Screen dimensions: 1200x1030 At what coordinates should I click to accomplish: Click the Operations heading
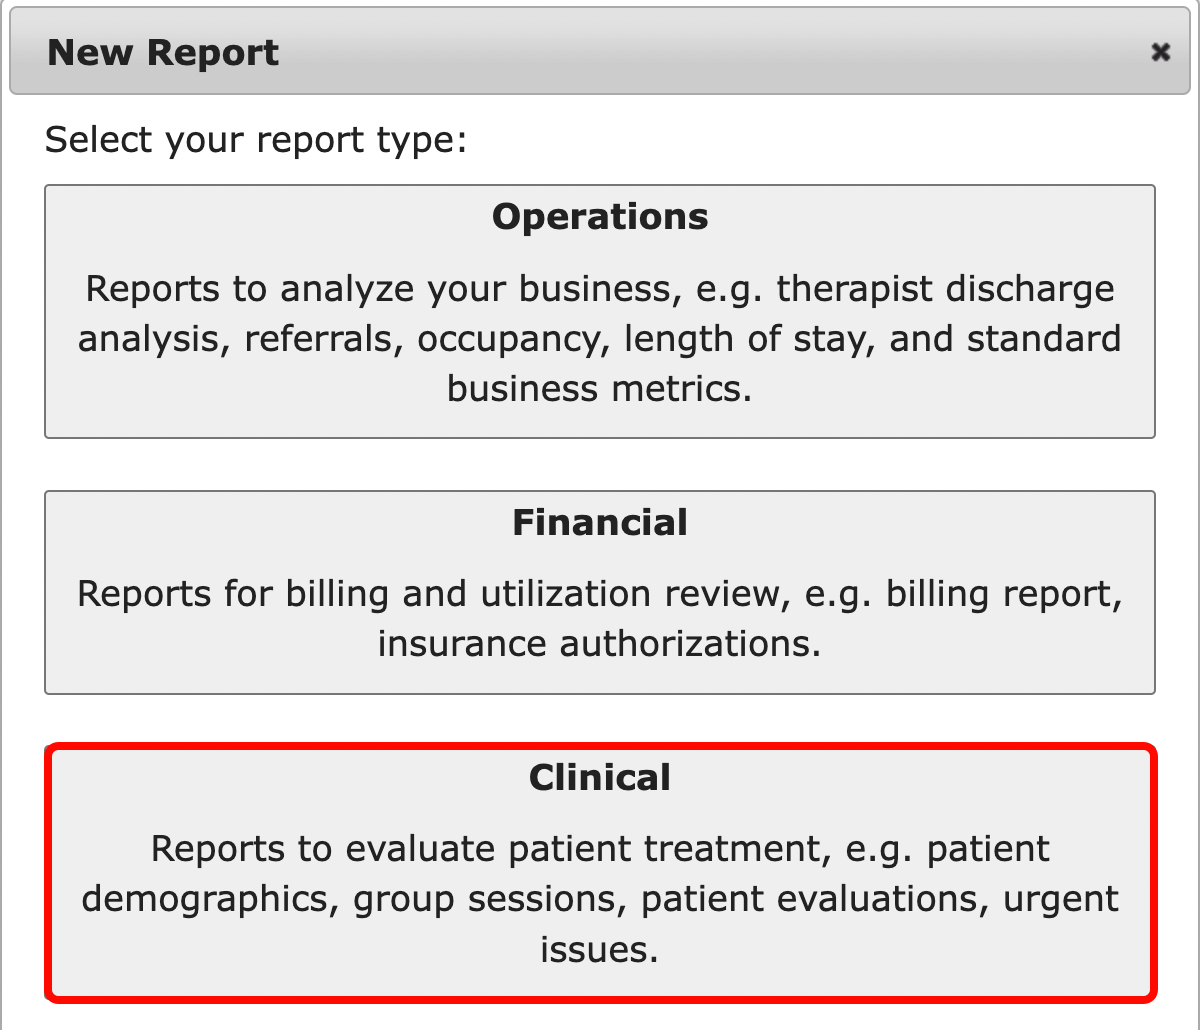point(599,216)
